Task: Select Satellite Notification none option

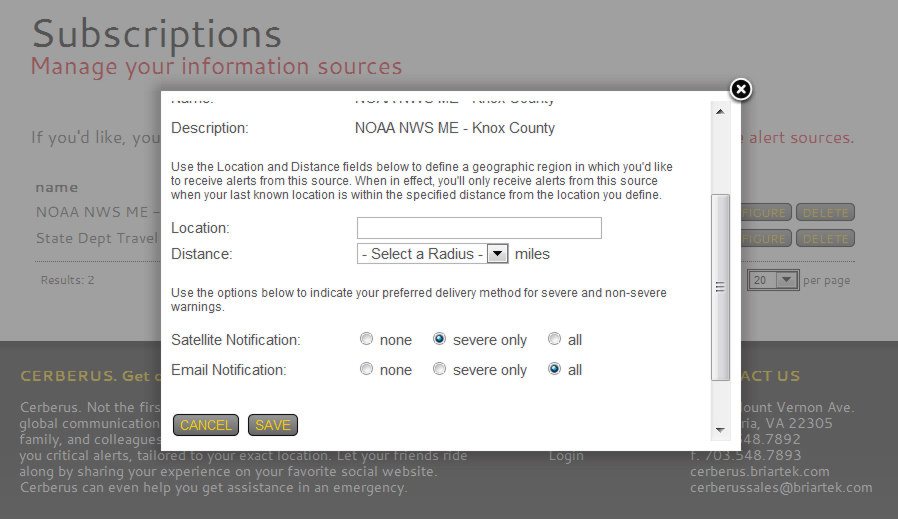Action: click(366, 339)
